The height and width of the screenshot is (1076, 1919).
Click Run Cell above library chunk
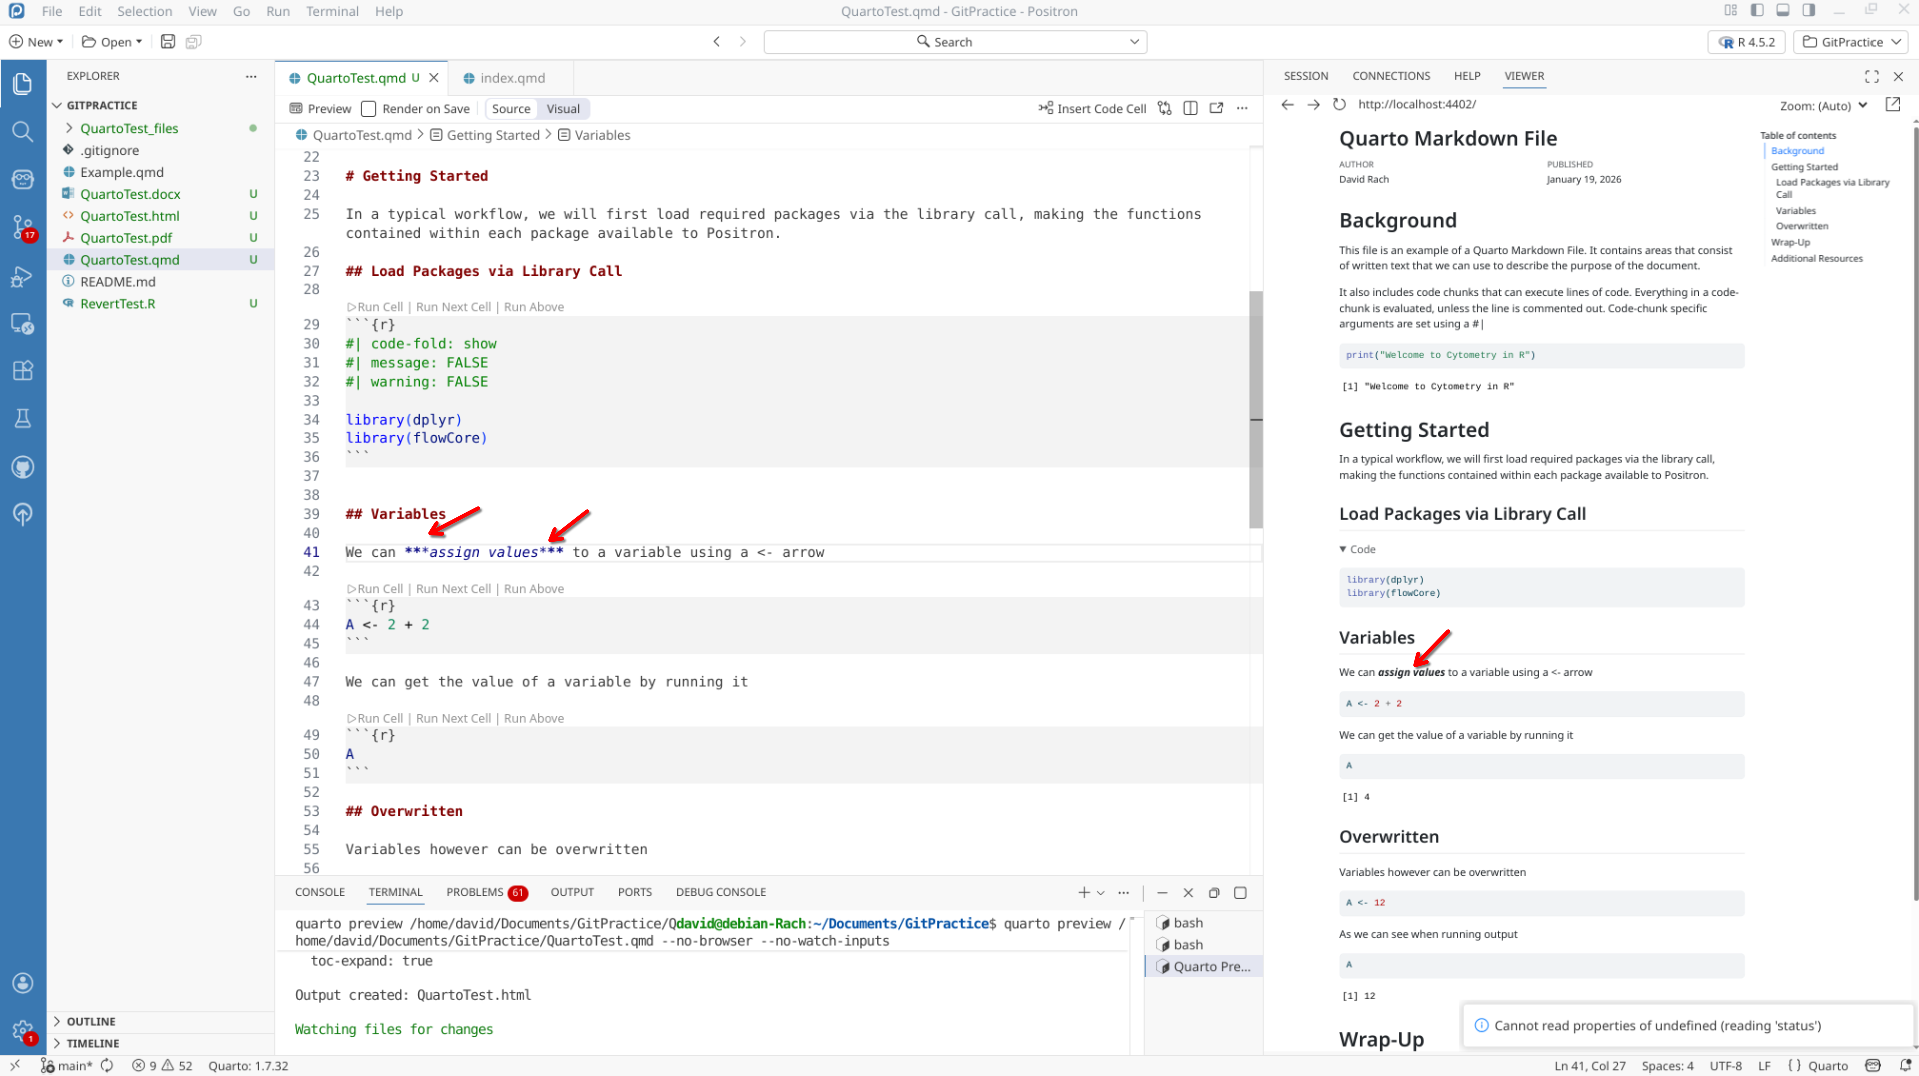pos(379,307)
